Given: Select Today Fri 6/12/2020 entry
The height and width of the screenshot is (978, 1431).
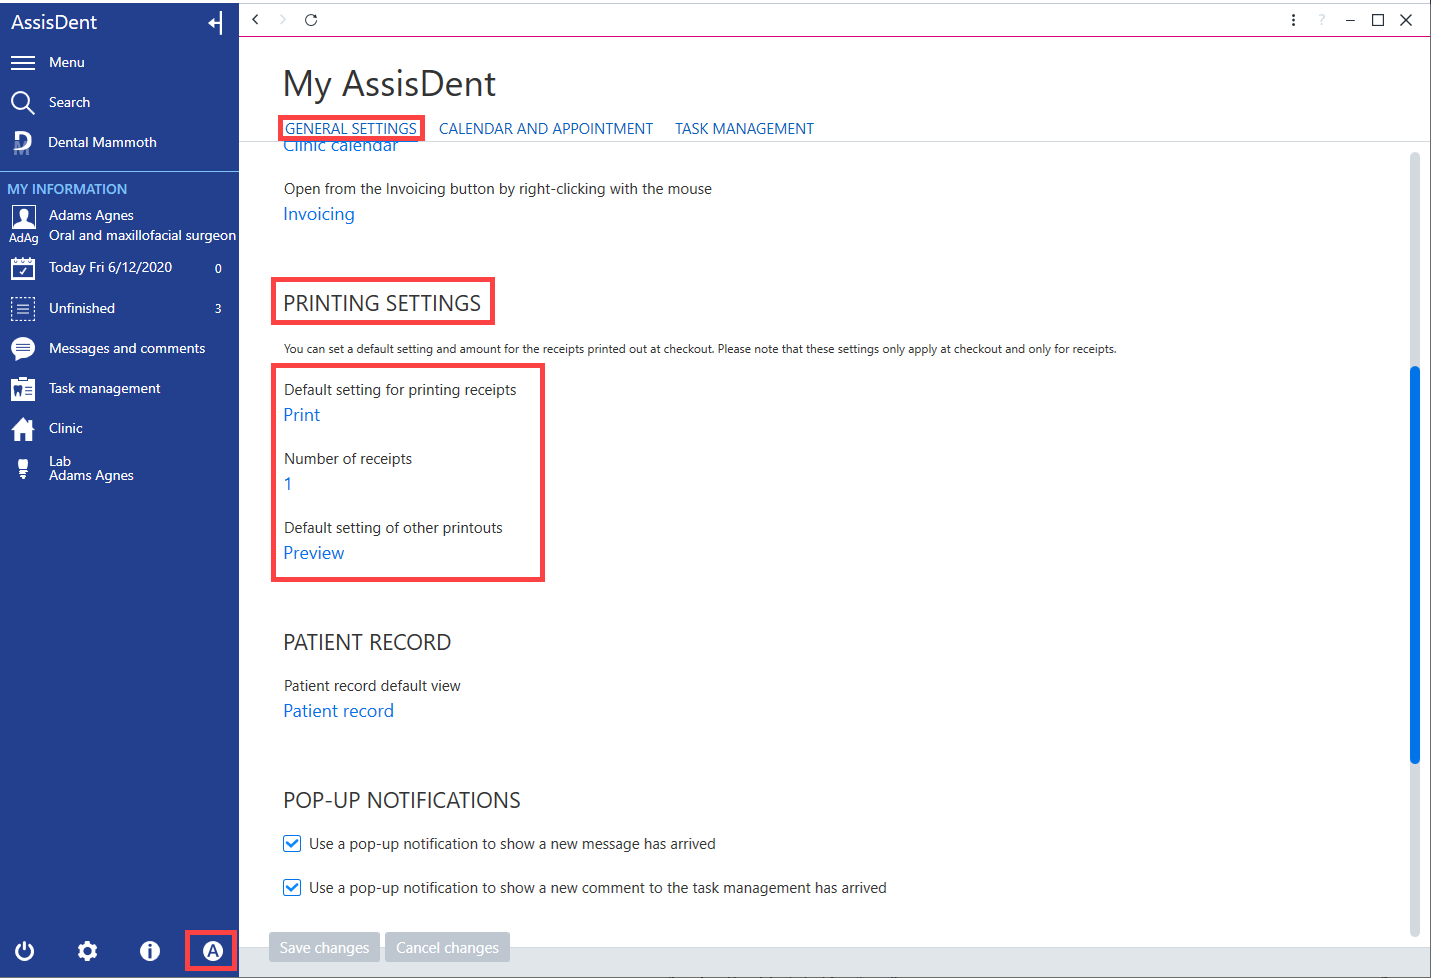Looking at the screenshot, I should pos(111,268).
